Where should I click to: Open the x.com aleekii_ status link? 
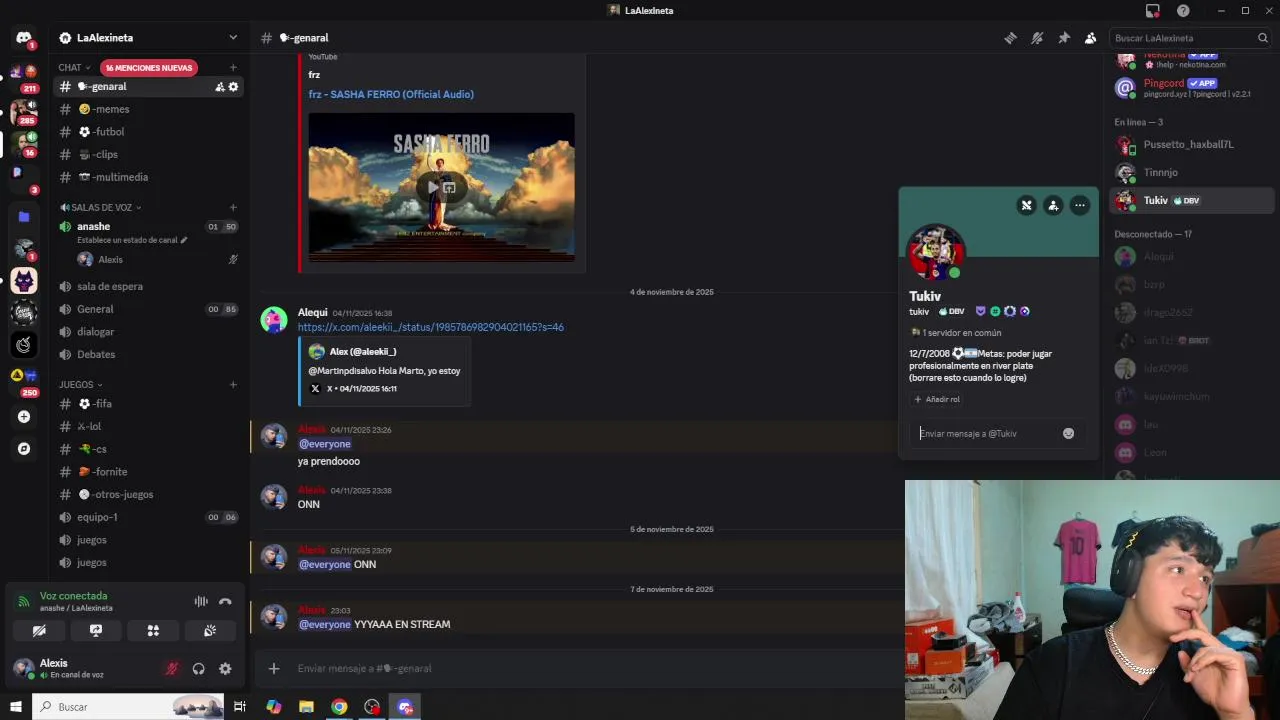[431, 327]
